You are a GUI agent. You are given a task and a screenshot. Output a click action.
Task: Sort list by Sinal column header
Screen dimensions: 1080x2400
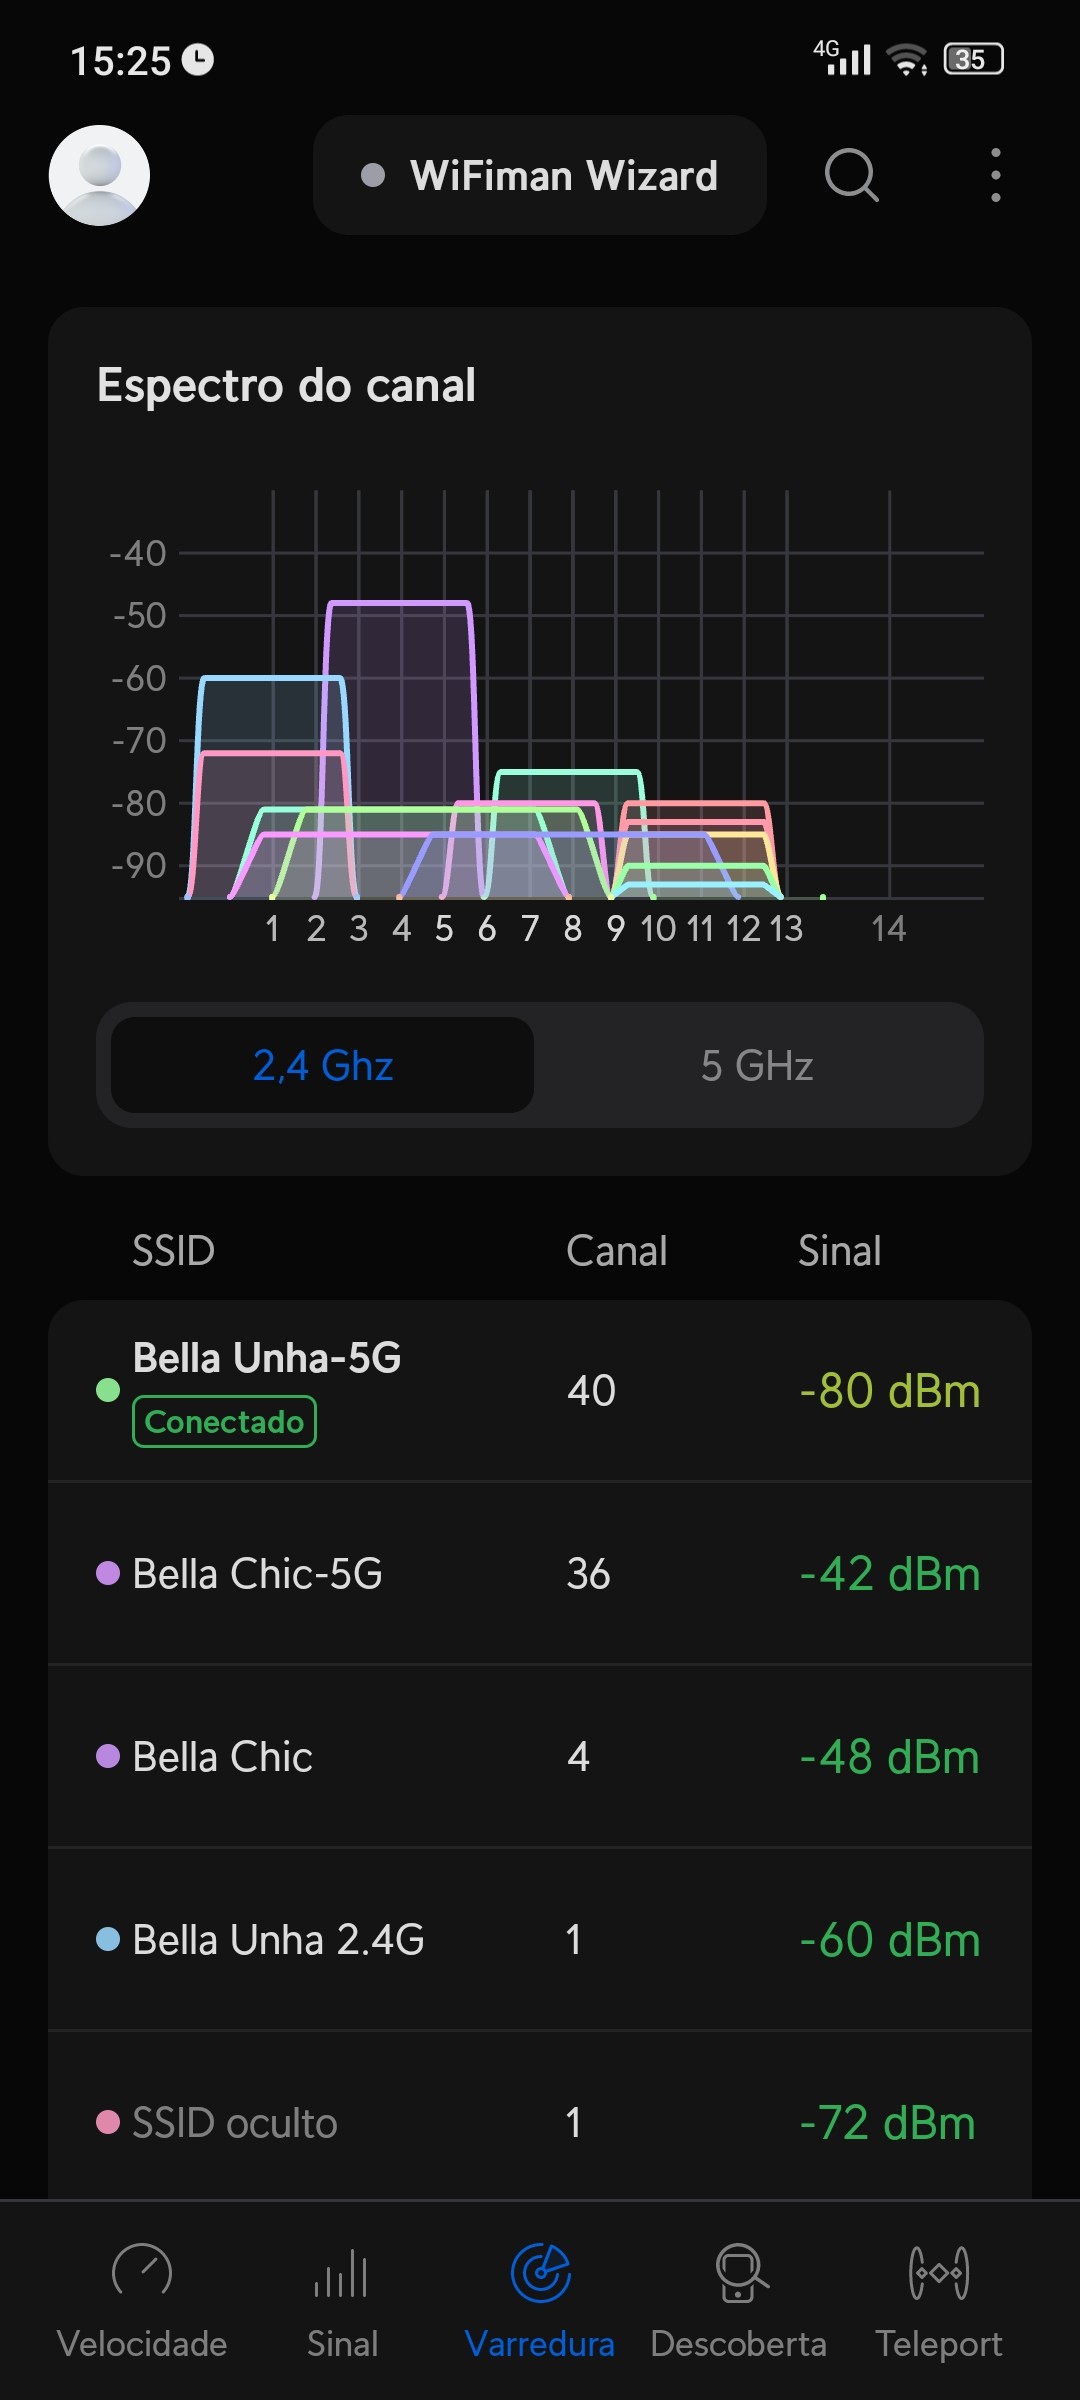click(839, 1251)
